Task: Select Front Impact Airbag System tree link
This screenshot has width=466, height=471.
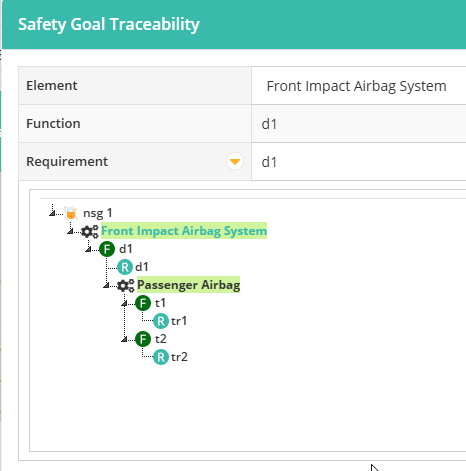Action: coord(184,231)
